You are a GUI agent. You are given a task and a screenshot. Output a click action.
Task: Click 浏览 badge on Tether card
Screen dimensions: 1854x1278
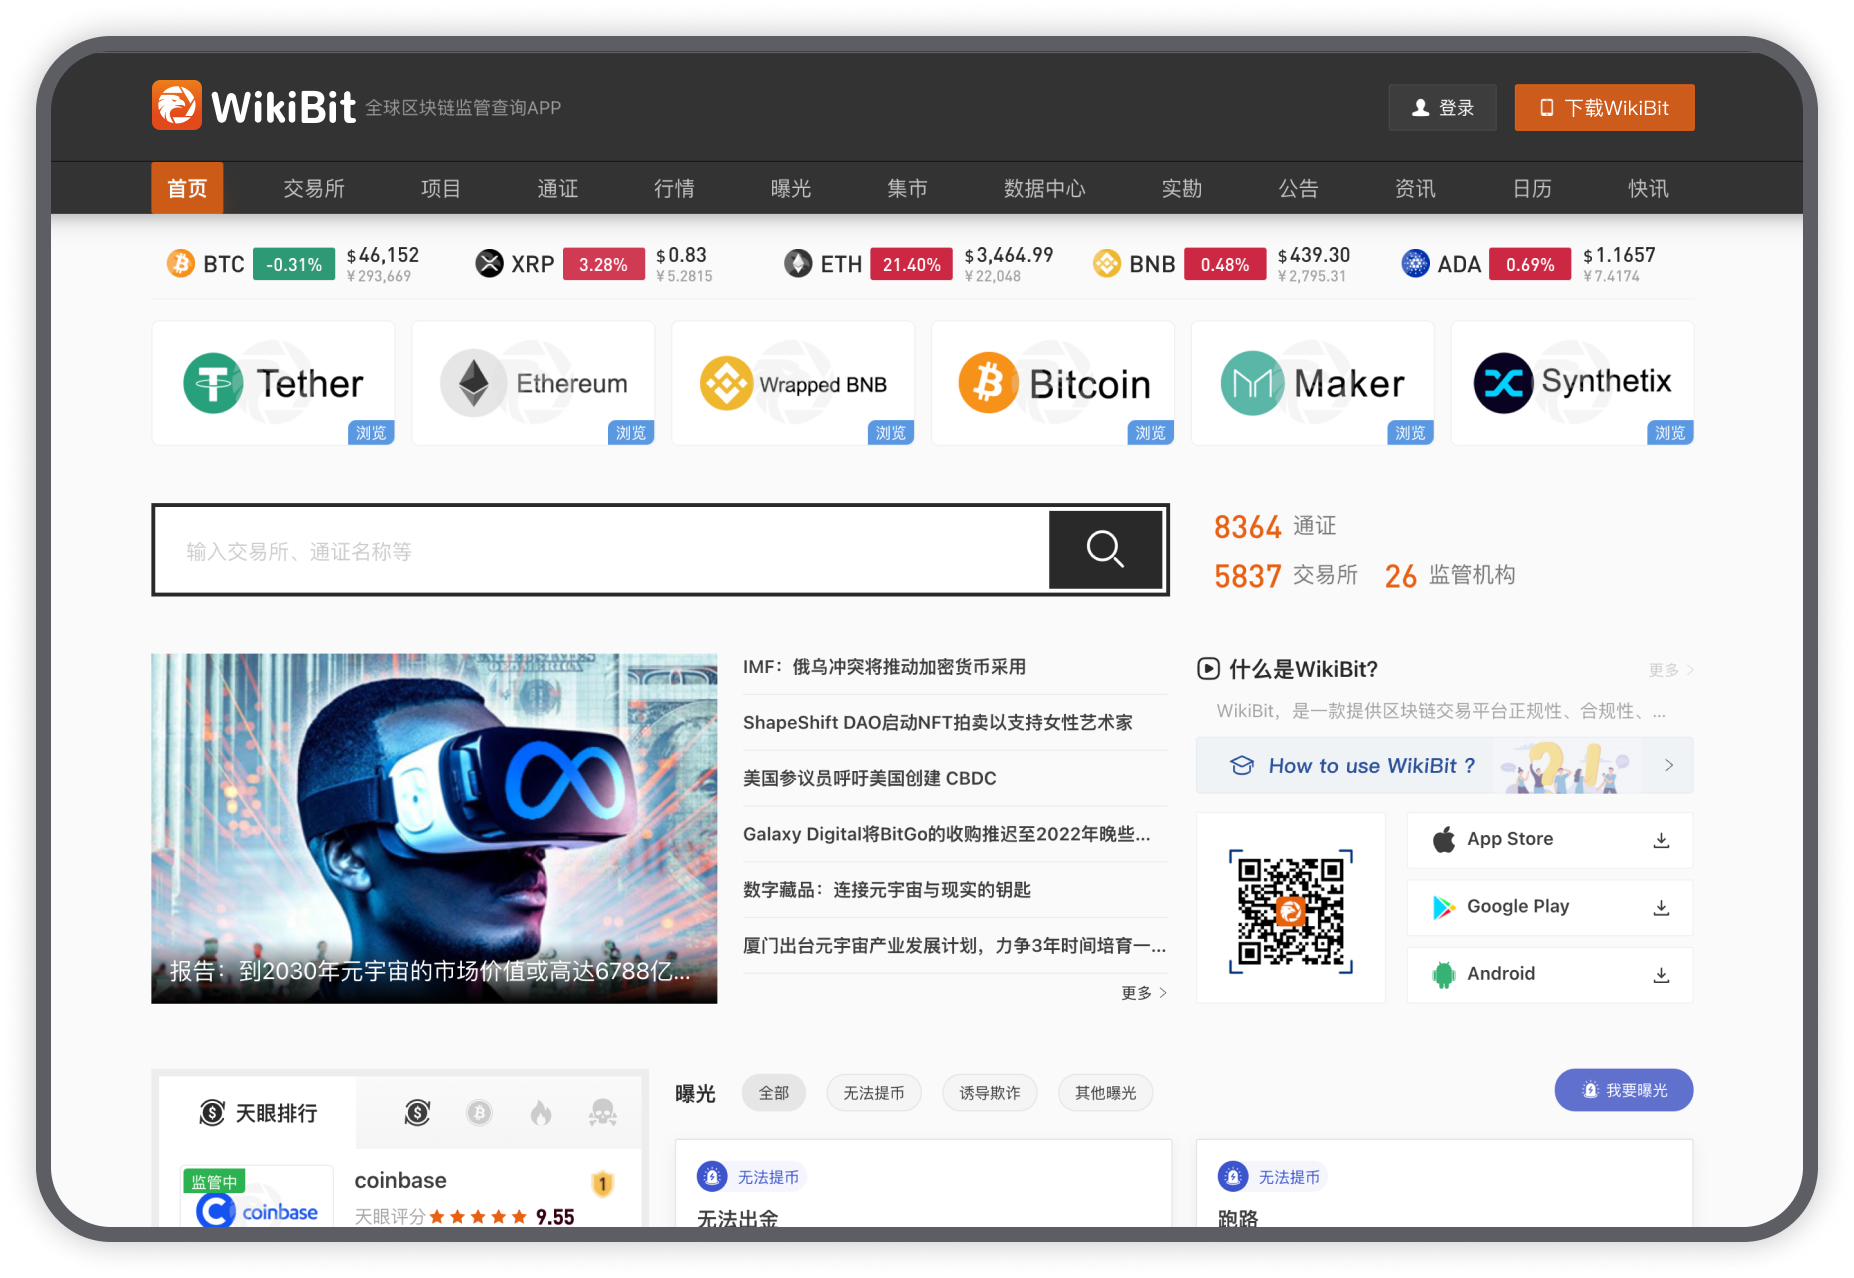[371, 433]
